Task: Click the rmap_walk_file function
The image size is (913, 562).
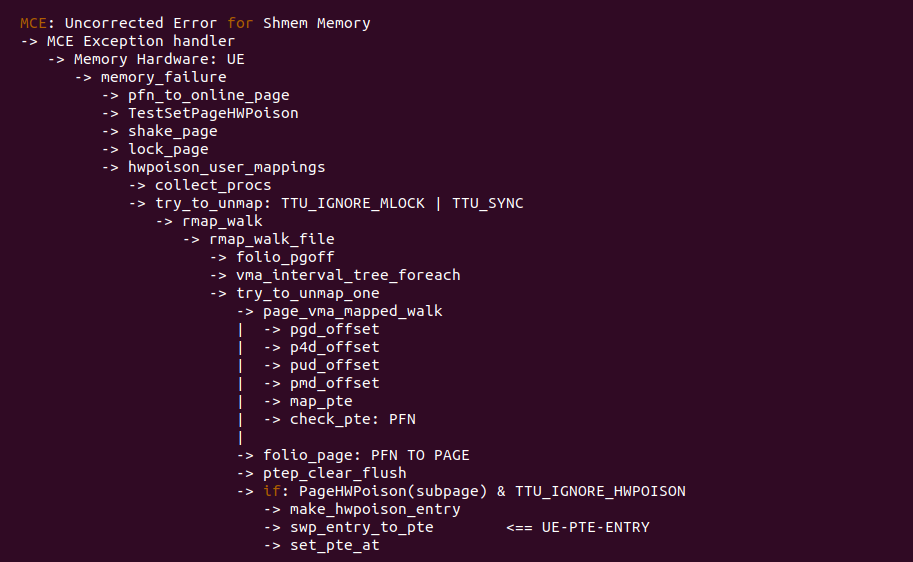Action: tap(271, 239)
